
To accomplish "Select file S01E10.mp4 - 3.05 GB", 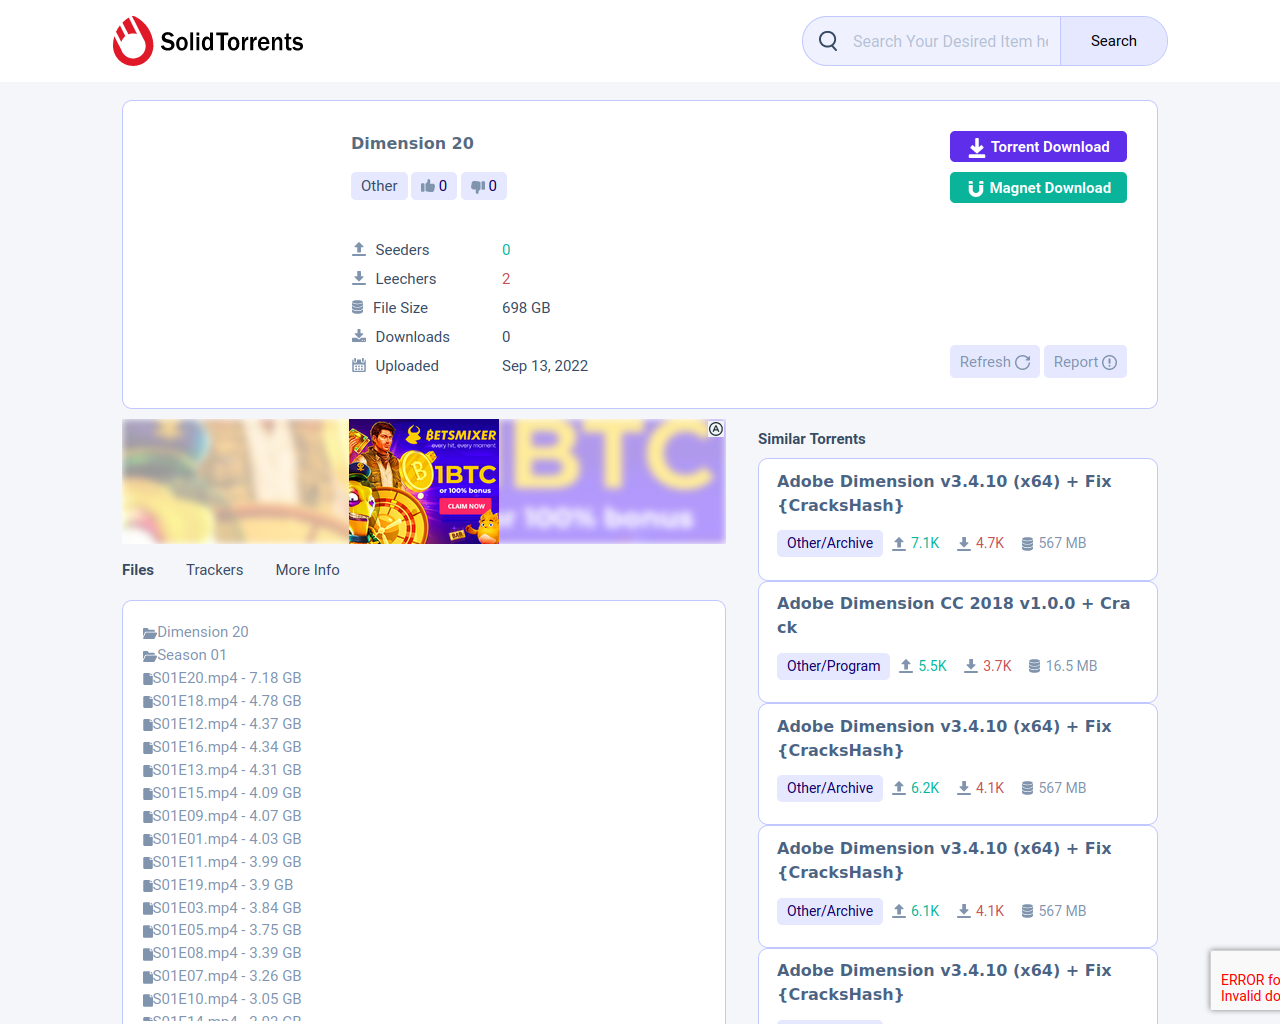I will point(227,999).
